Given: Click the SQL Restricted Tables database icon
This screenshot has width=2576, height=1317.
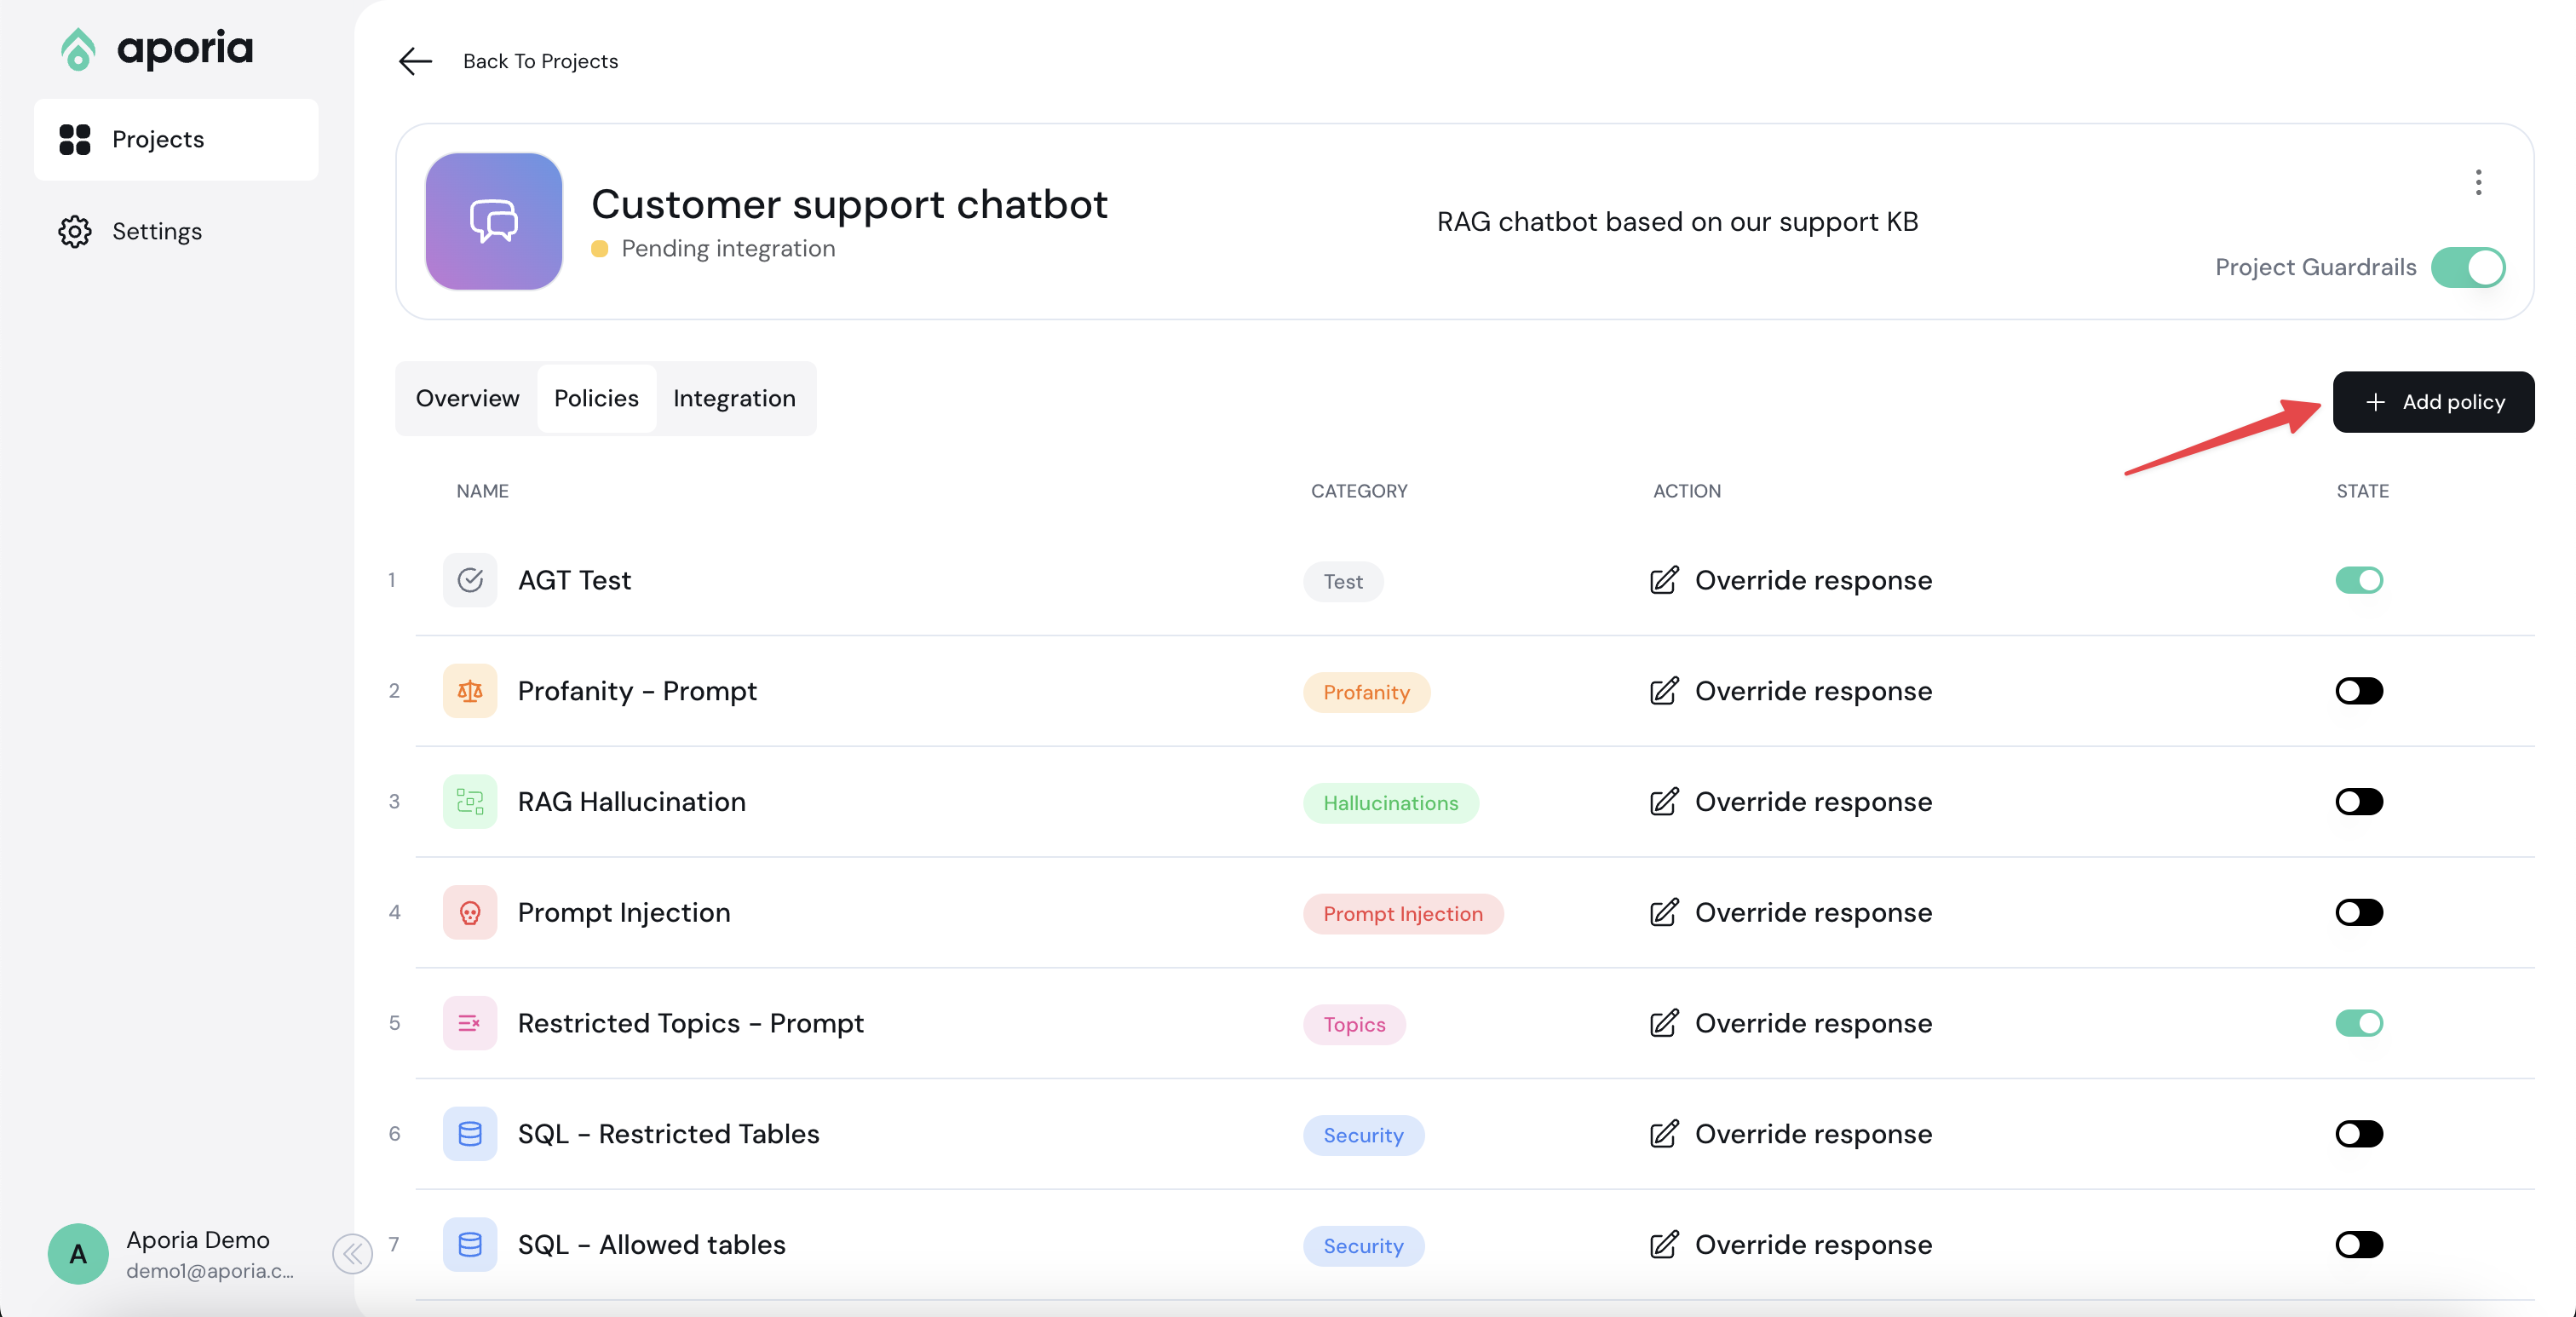Looking at the screenshot, I should coord(469,1133).
